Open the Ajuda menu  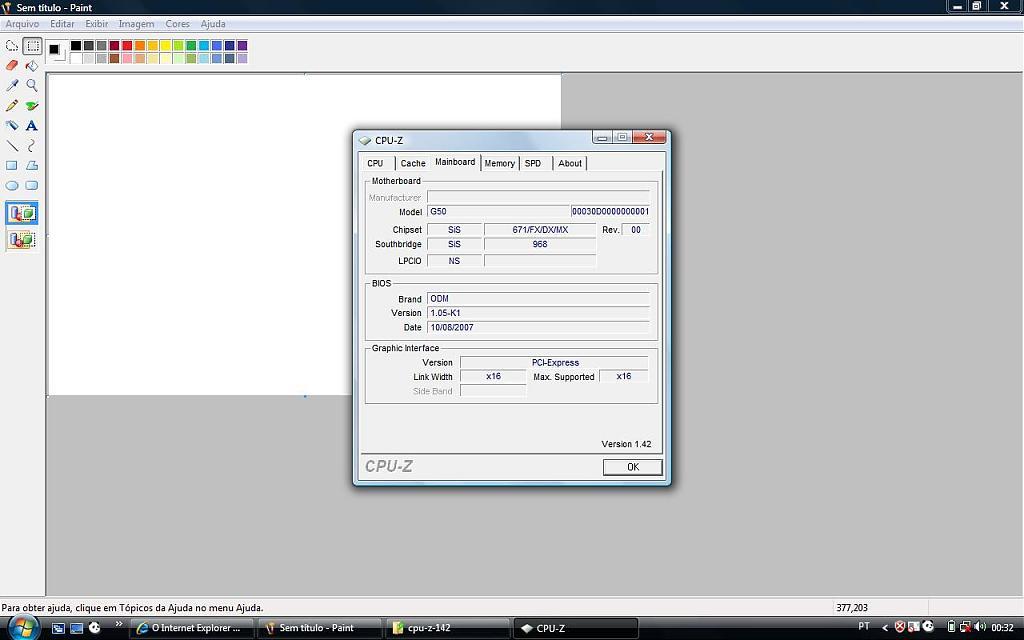(x=213, y=24)
